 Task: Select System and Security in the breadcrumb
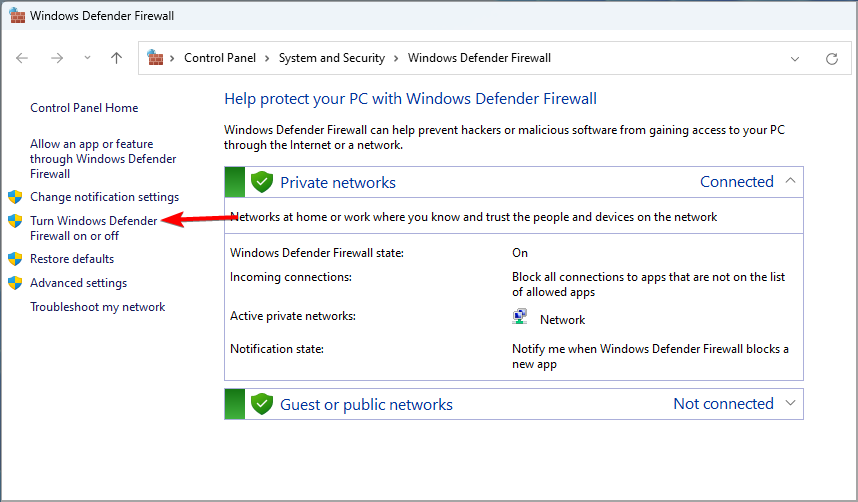tap(331, 58)
